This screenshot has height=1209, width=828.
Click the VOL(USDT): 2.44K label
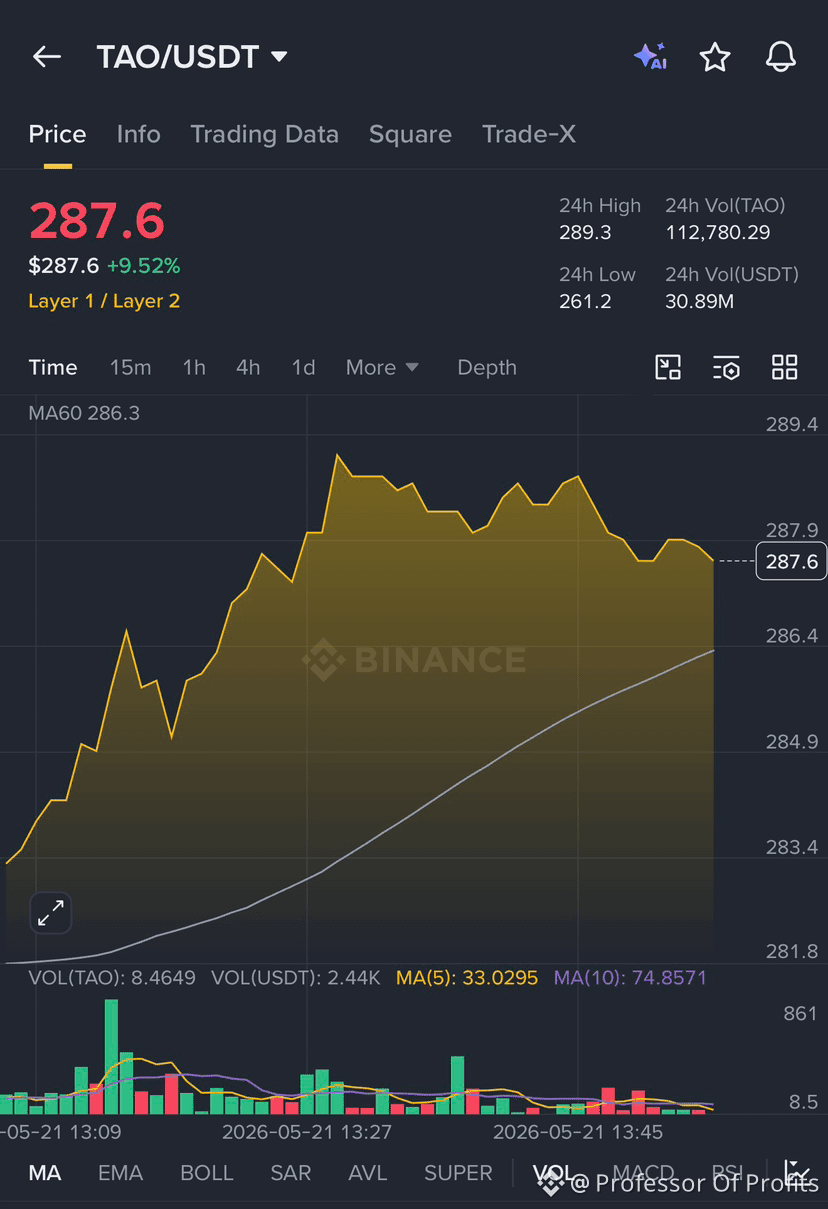pyautogui.click(x=296, y=977)
